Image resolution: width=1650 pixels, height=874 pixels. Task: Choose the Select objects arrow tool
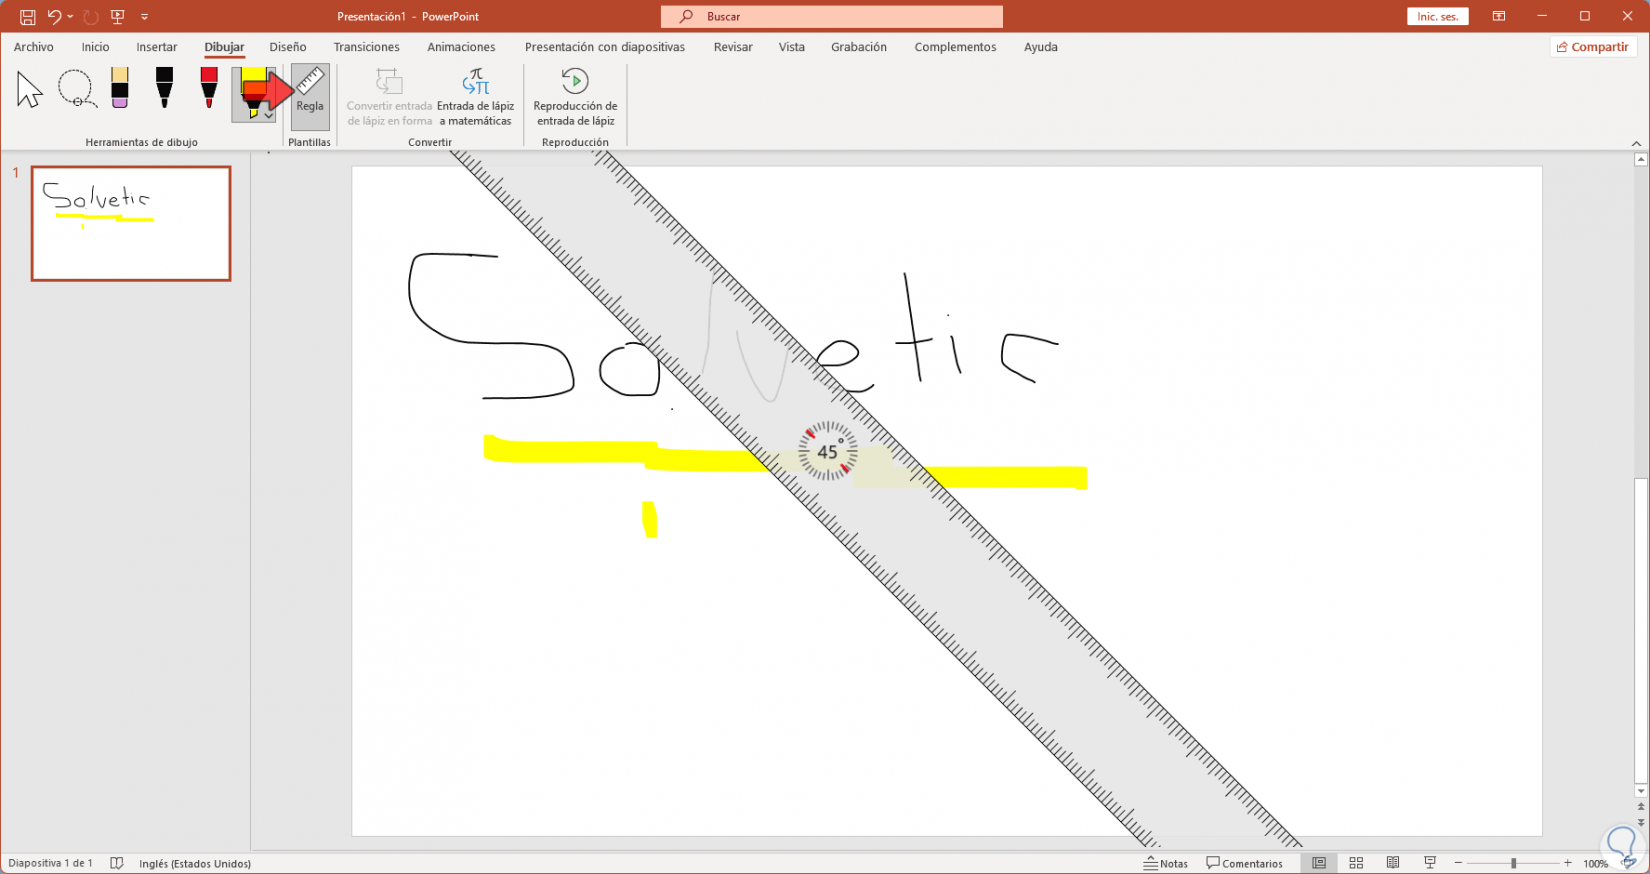(30, 90)
